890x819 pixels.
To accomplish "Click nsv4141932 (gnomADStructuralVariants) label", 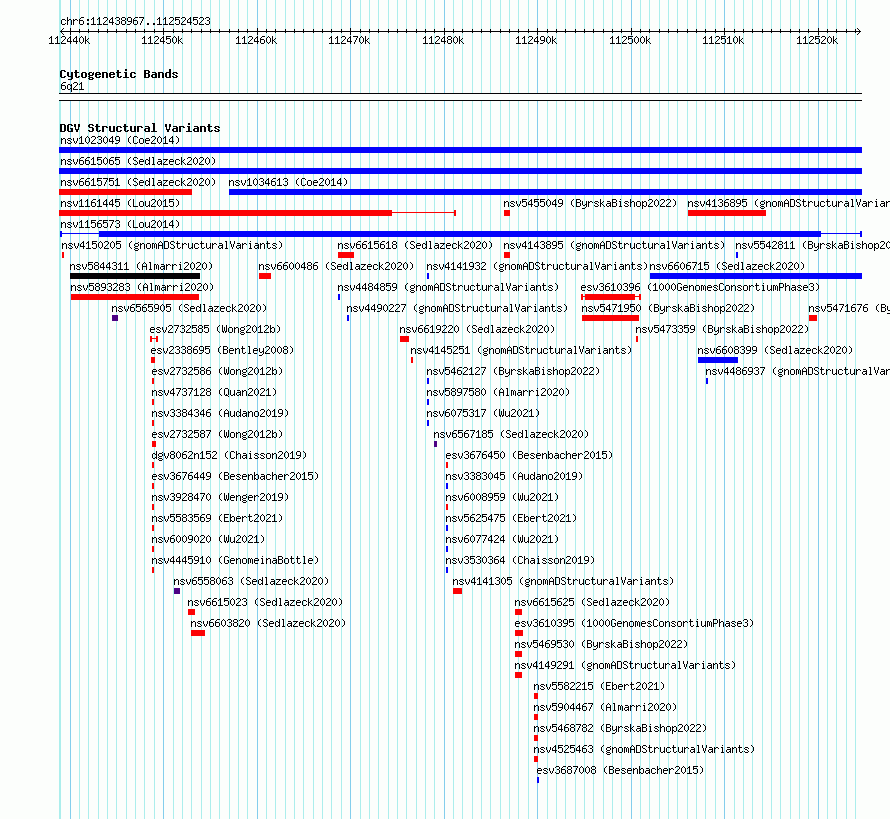I will coord(537,266).
